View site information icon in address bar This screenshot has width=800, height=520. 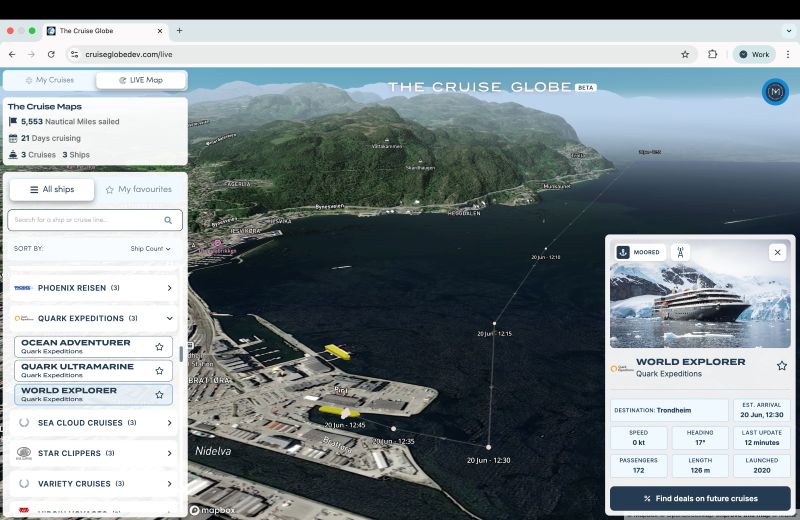pos(74,54)
